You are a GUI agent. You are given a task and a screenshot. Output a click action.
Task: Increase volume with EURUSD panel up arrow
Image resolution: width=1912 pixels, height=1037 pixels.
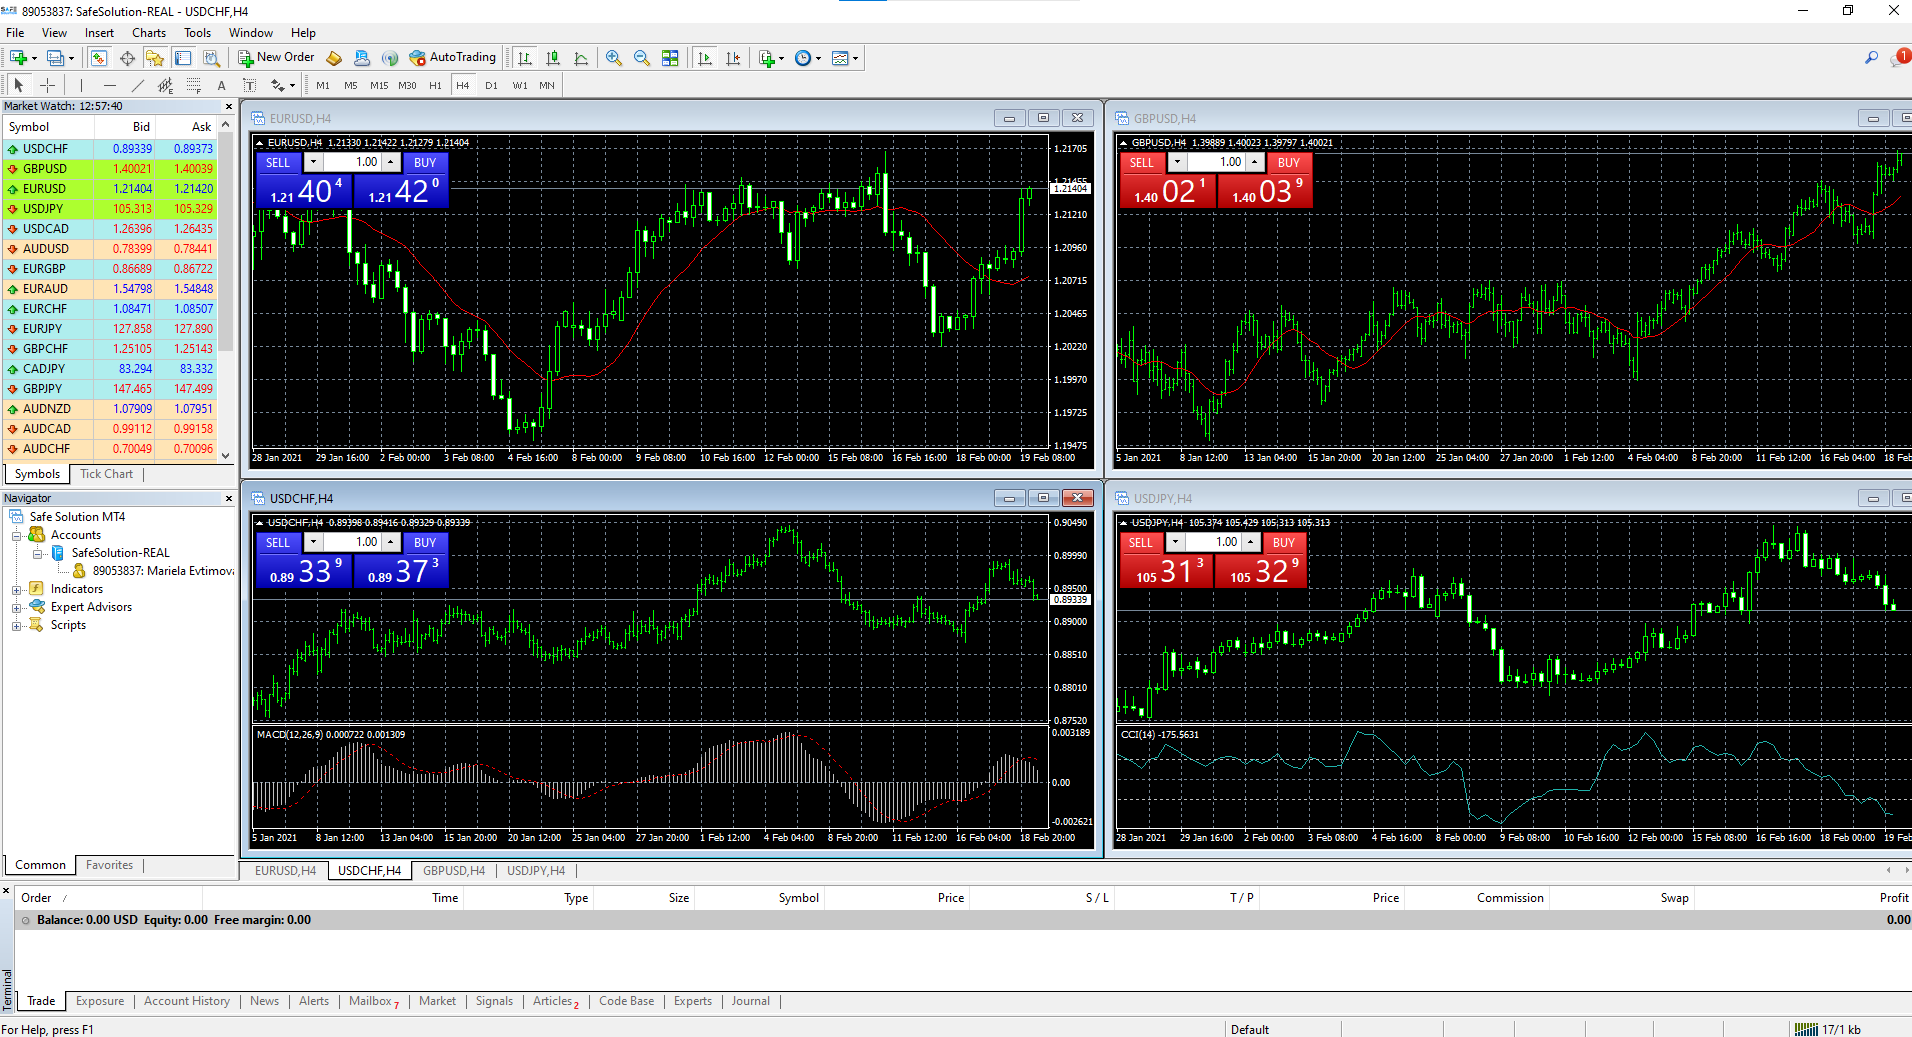pos(391,162)
